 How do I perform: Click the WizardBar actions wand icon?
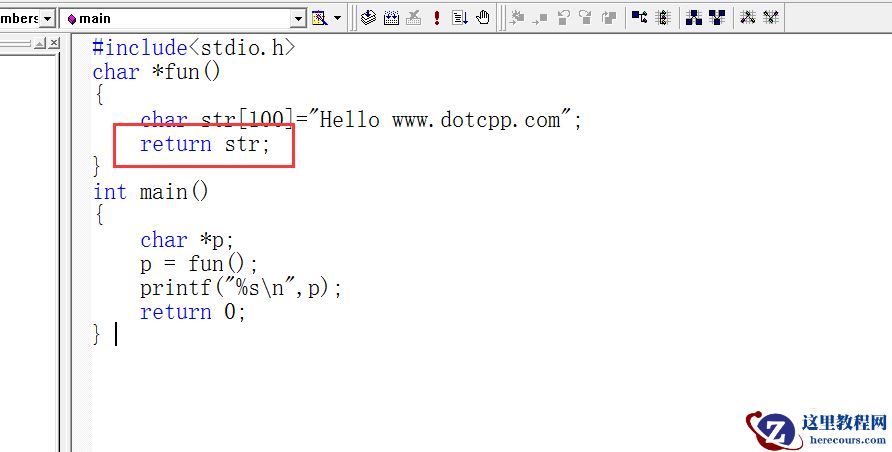(319, 18)
